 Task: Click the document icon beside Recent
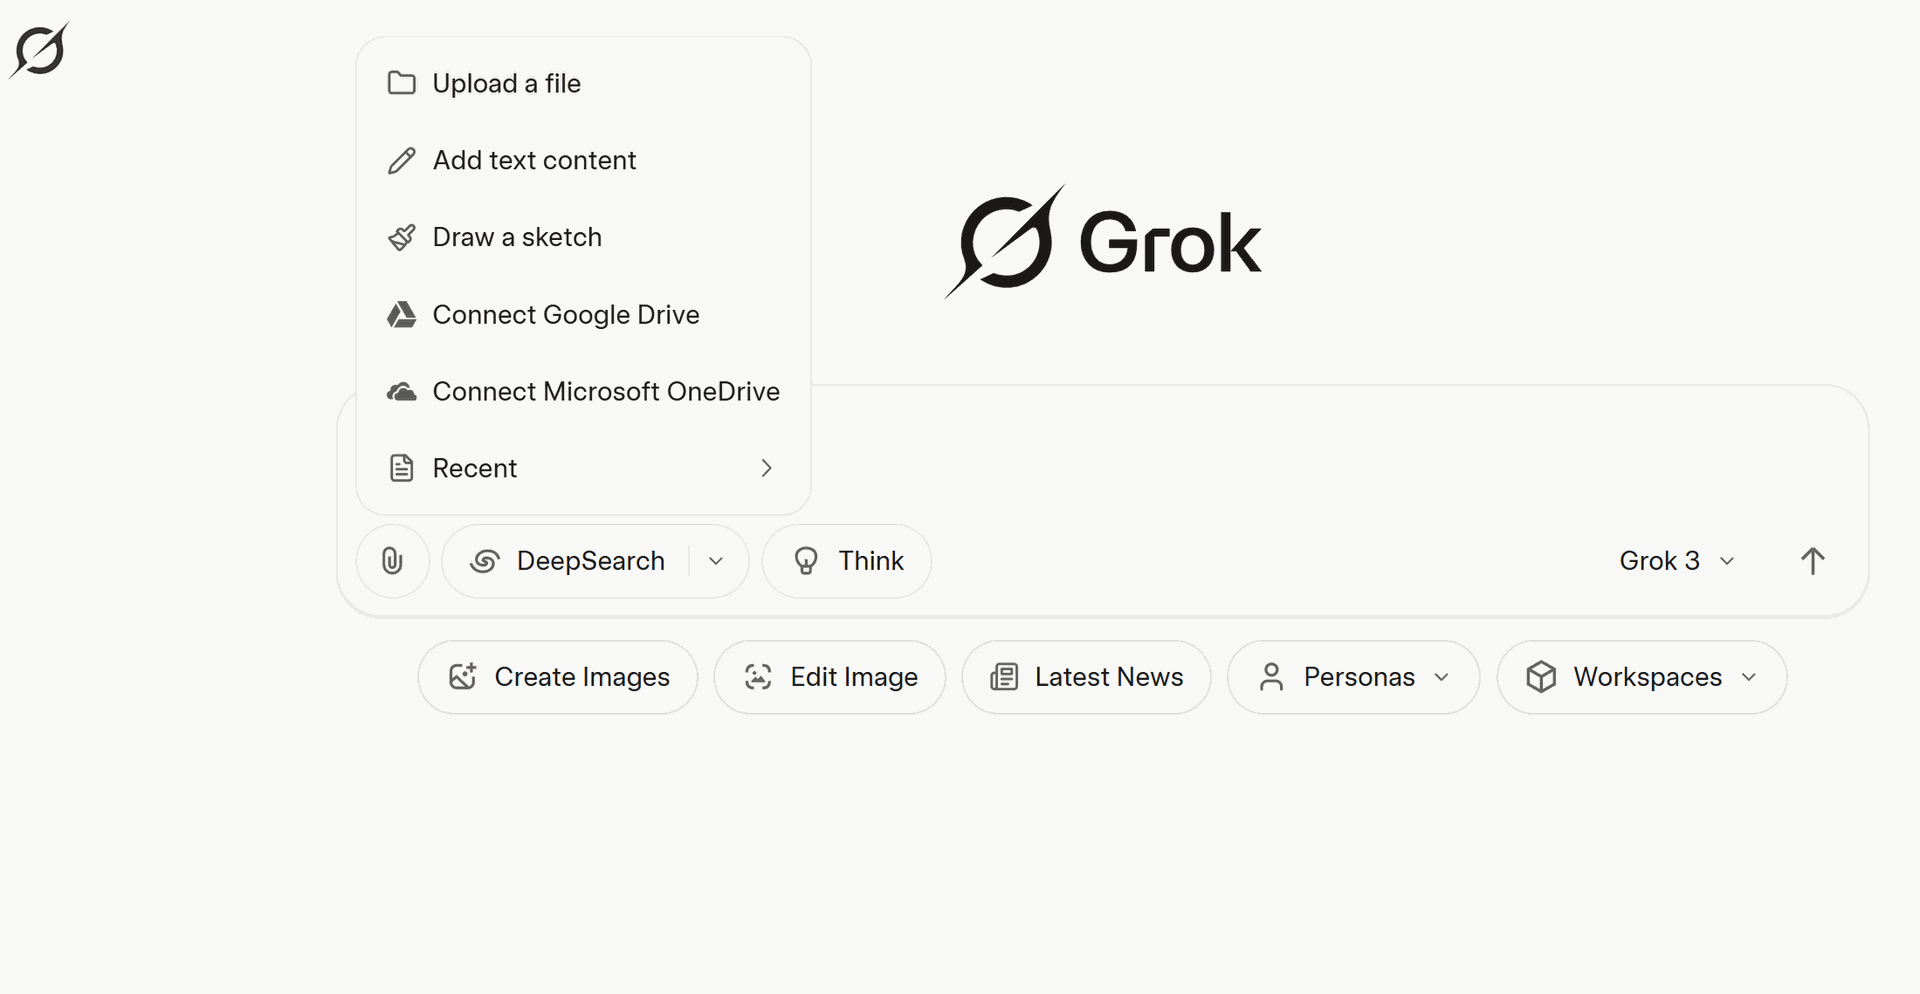point(401,468)
